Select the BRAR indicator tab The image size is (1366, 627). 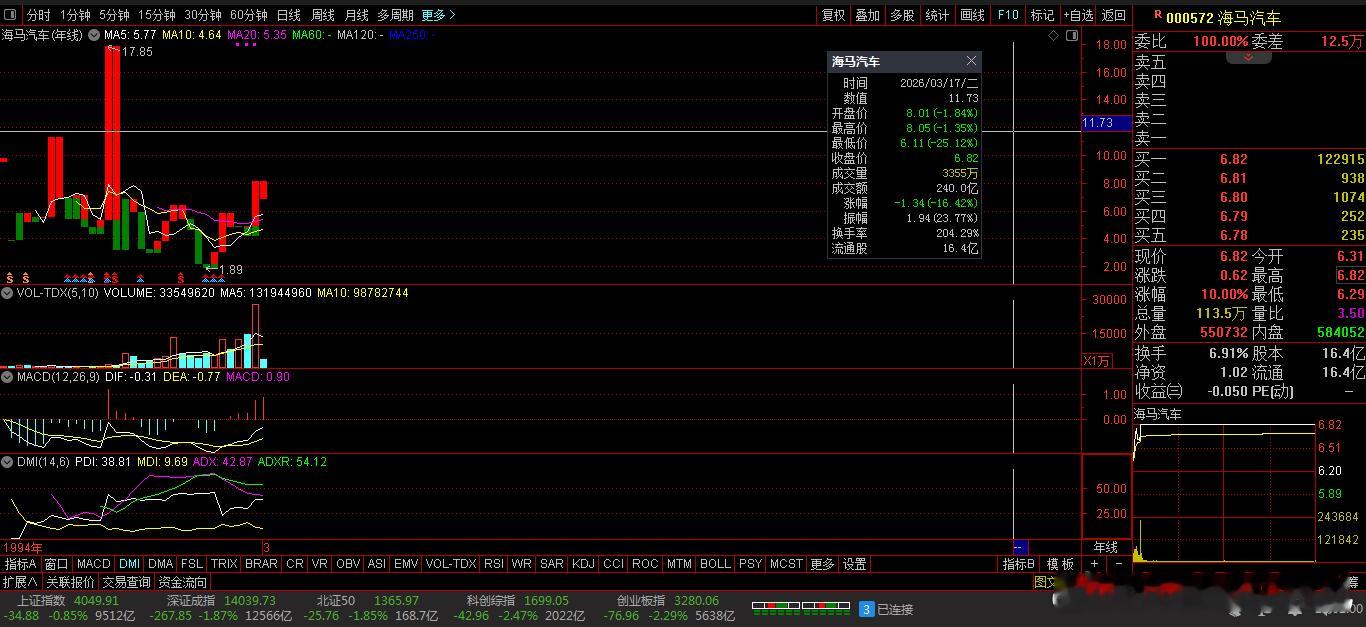point(262,564)
